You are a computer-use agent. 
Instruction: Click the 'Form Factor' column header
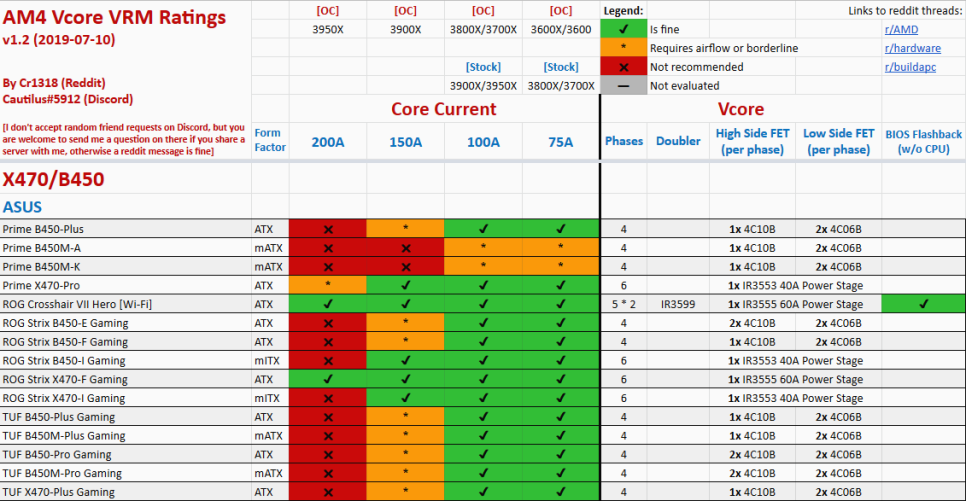click(x=270, y=140)
